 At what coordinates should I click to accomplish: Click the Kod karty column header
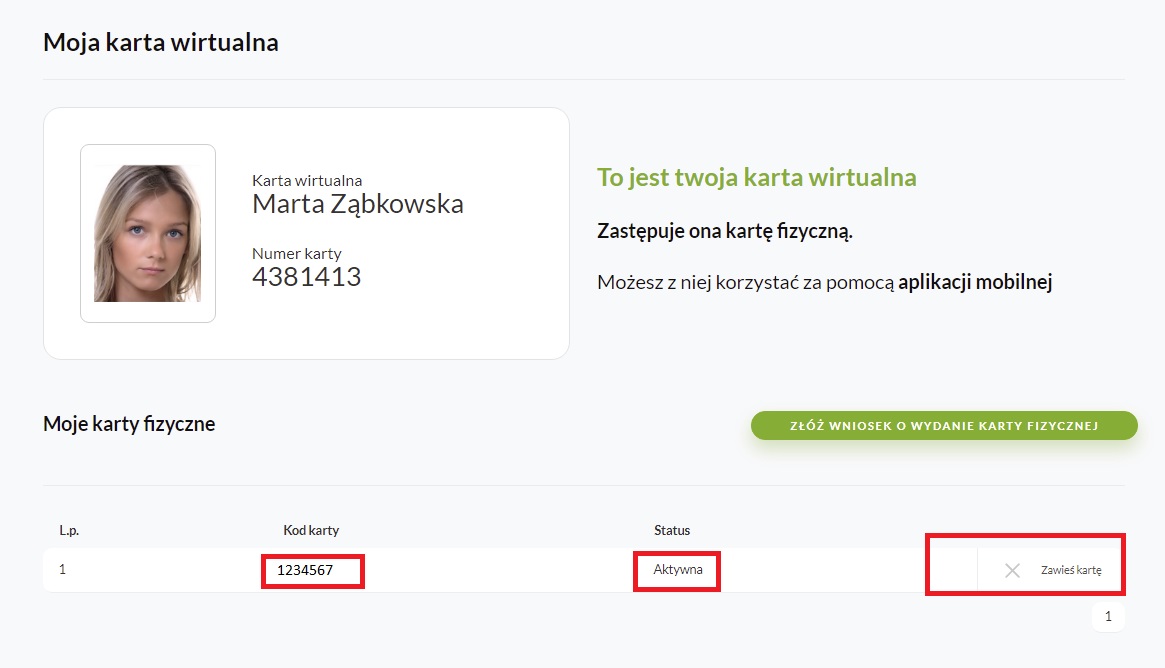tap(311, 530)
